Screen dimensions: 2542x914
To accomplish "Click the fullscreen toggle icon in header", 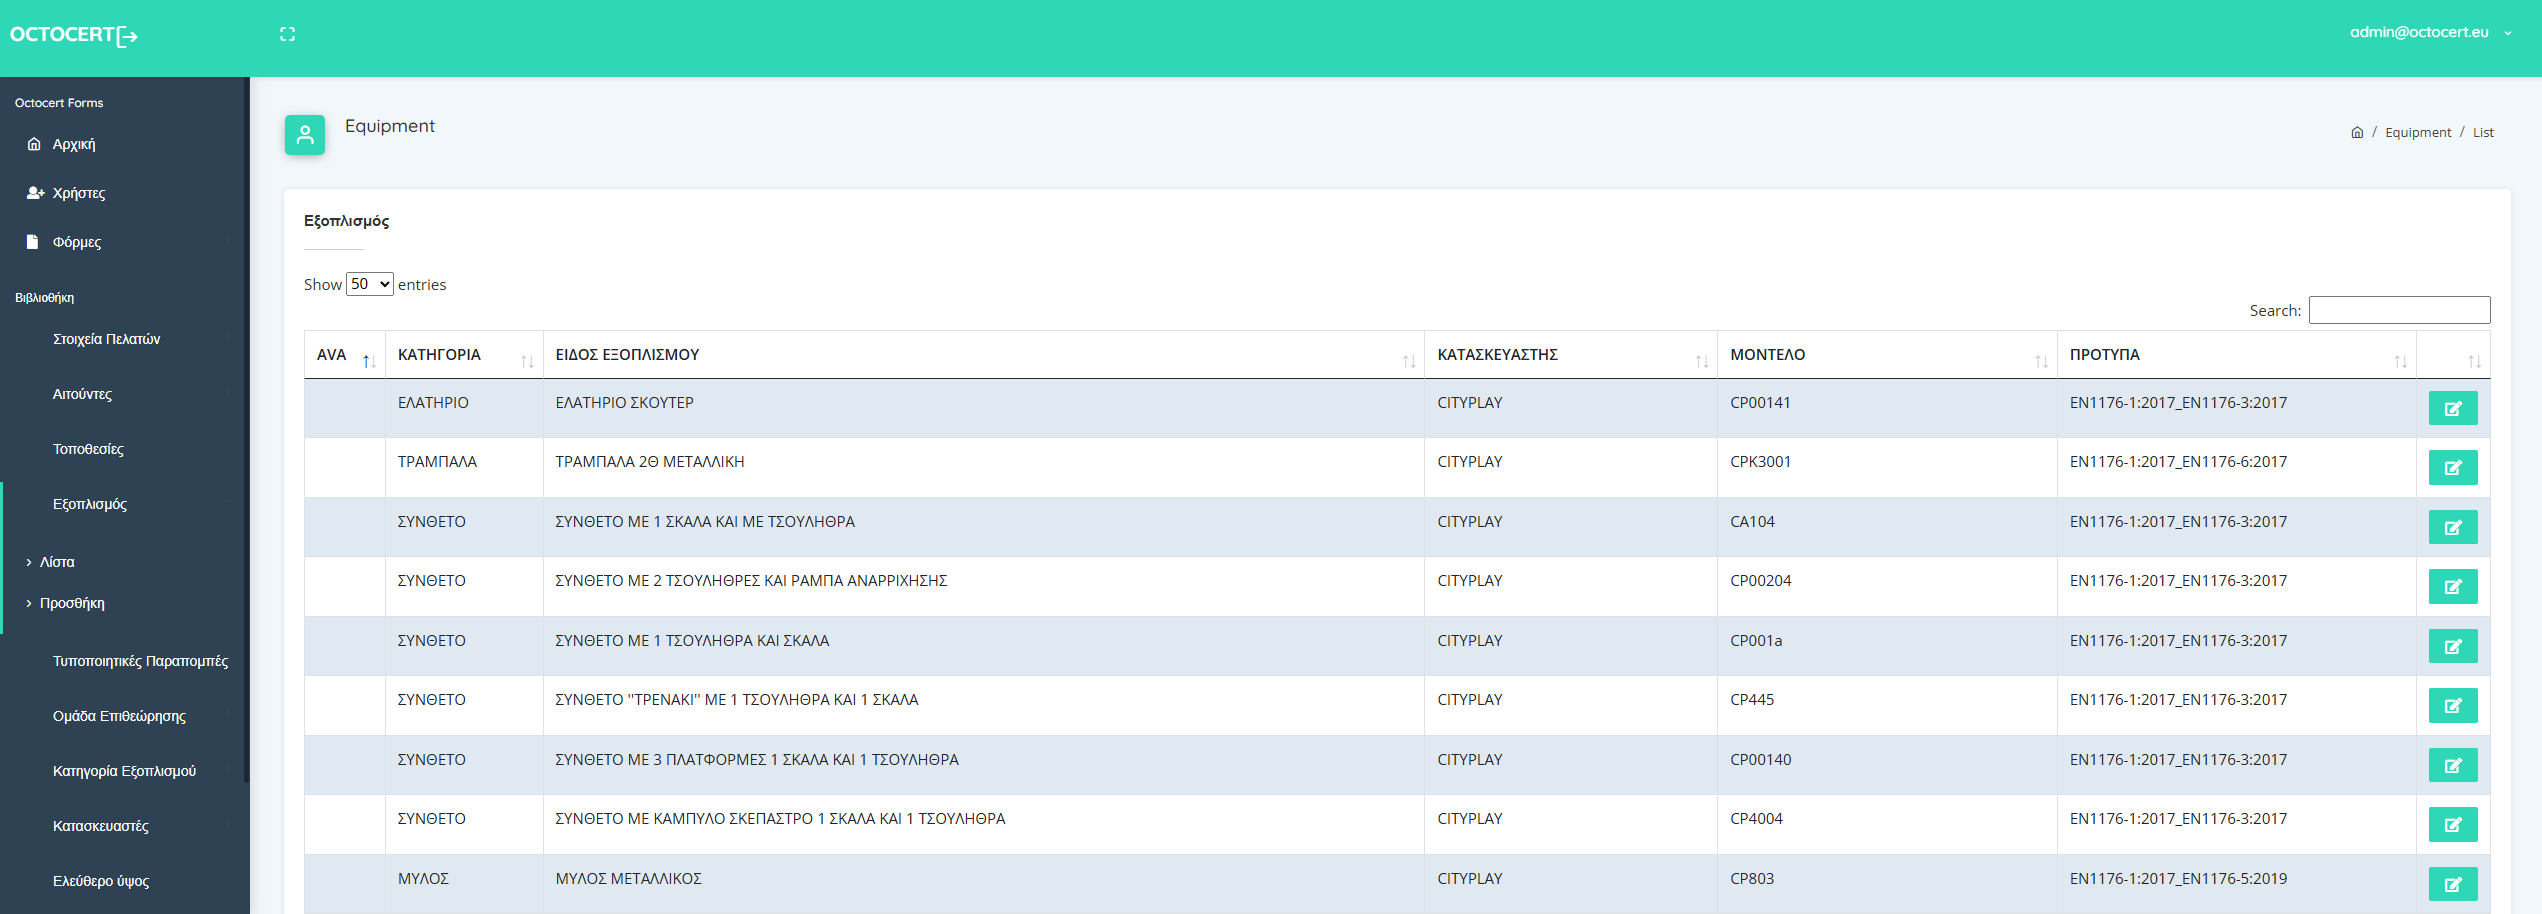I will click(287, 34).
